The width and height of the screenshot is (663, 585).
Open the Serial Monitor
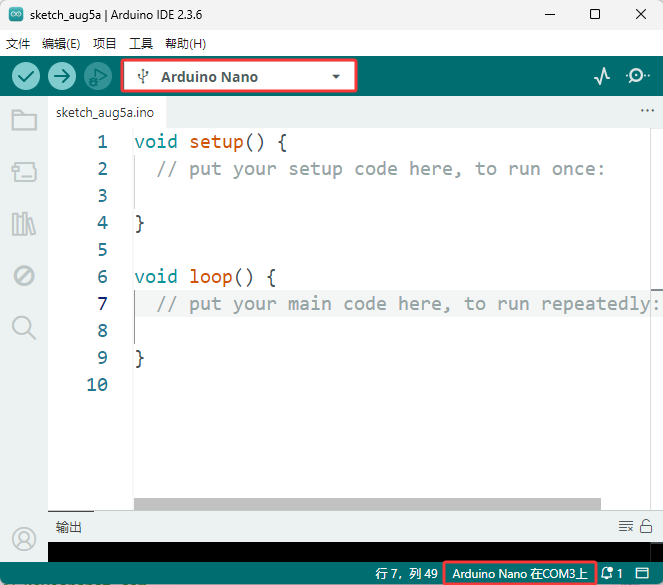click(637, 76)
